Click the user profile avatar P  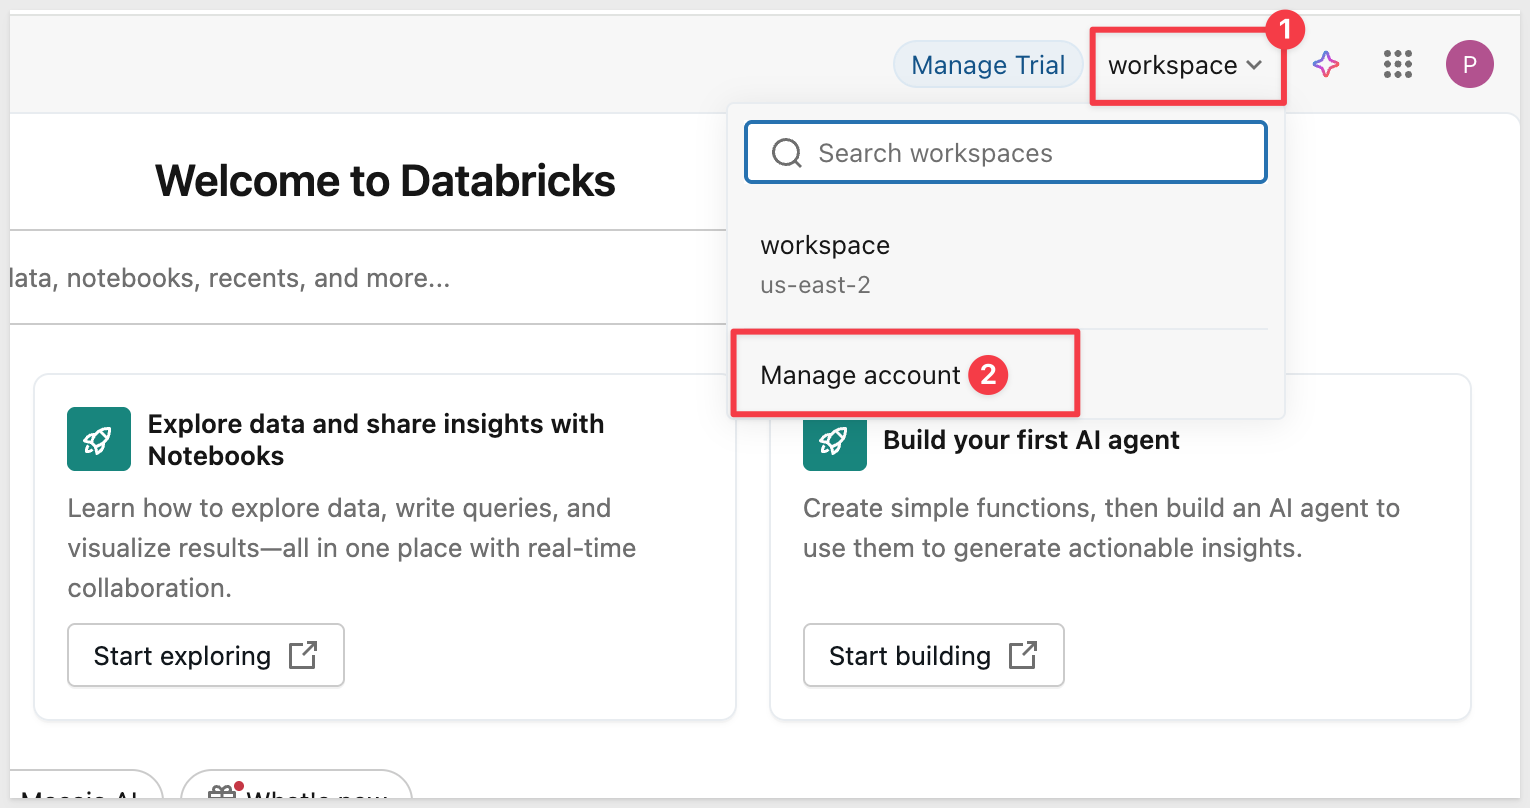pos(1469,65)
